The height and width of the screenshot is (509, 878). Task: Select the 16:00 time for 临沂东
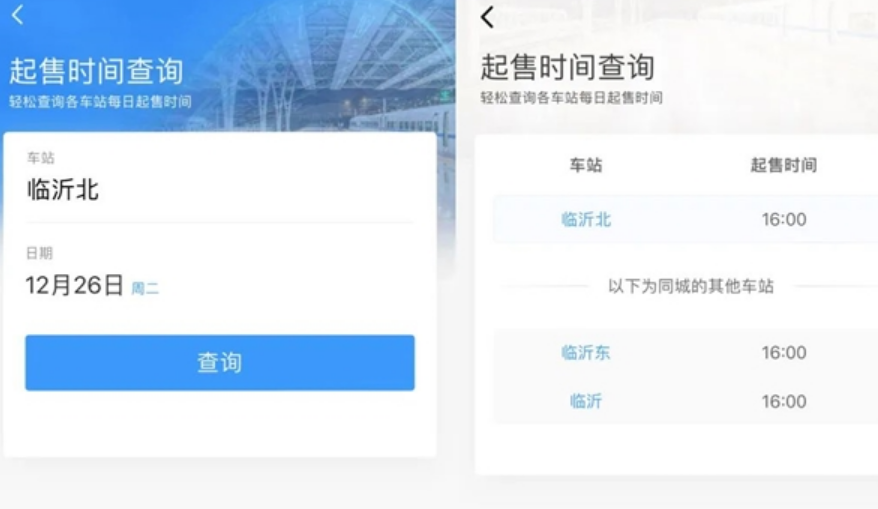(784, 352)
